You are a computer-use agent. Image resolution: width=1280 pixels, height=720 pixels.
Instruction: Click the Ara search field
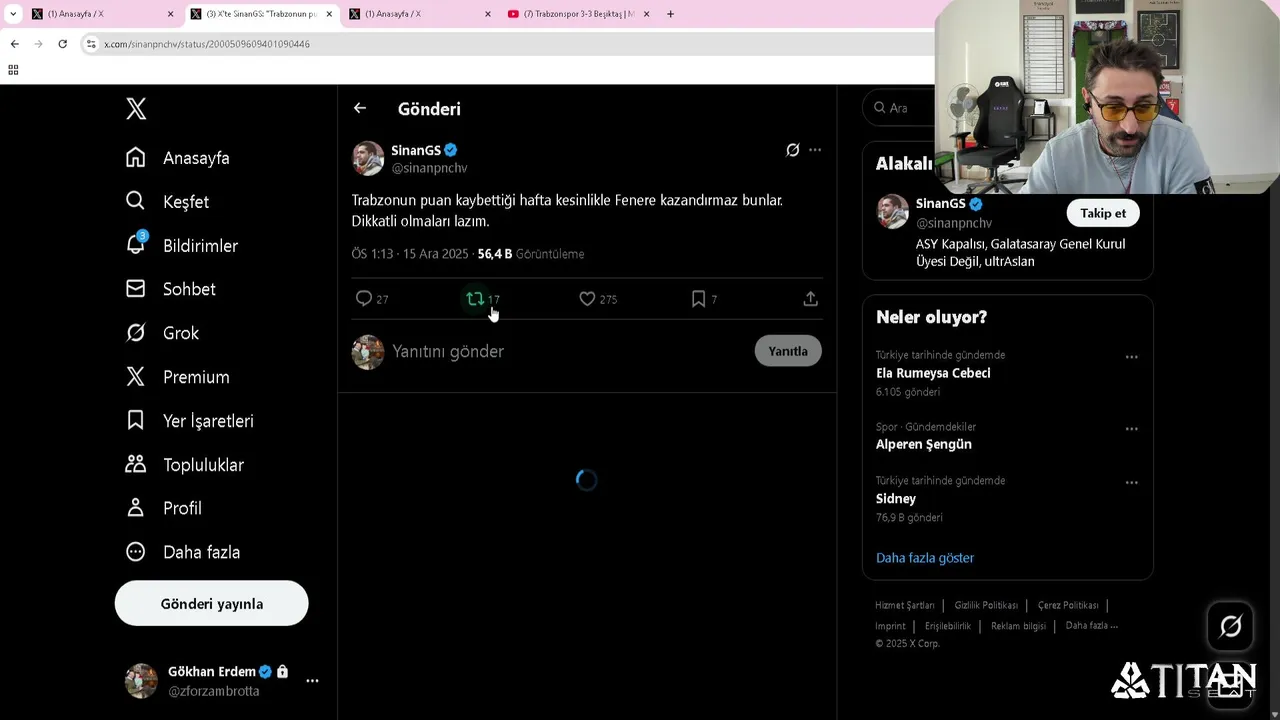point(900,108)
